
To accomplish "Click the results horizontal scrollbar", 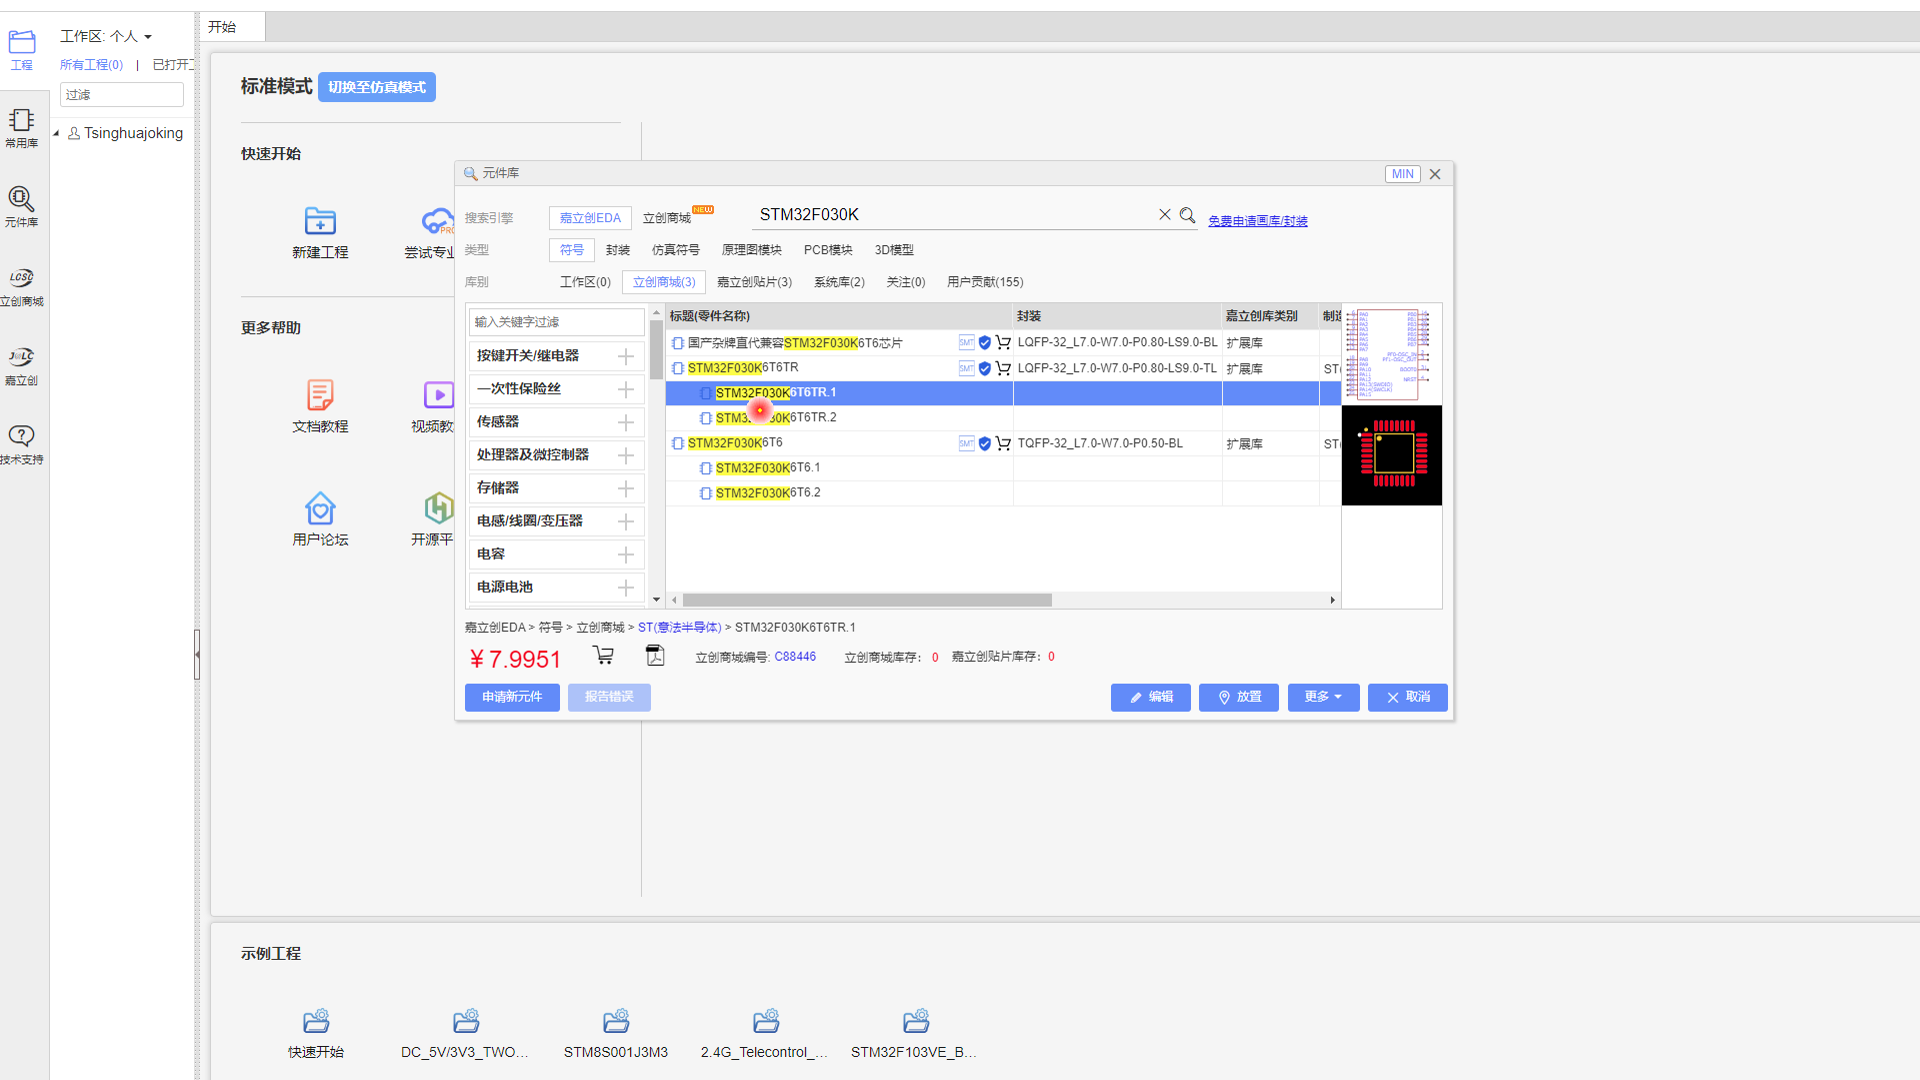I will click(x=867, y=600).
